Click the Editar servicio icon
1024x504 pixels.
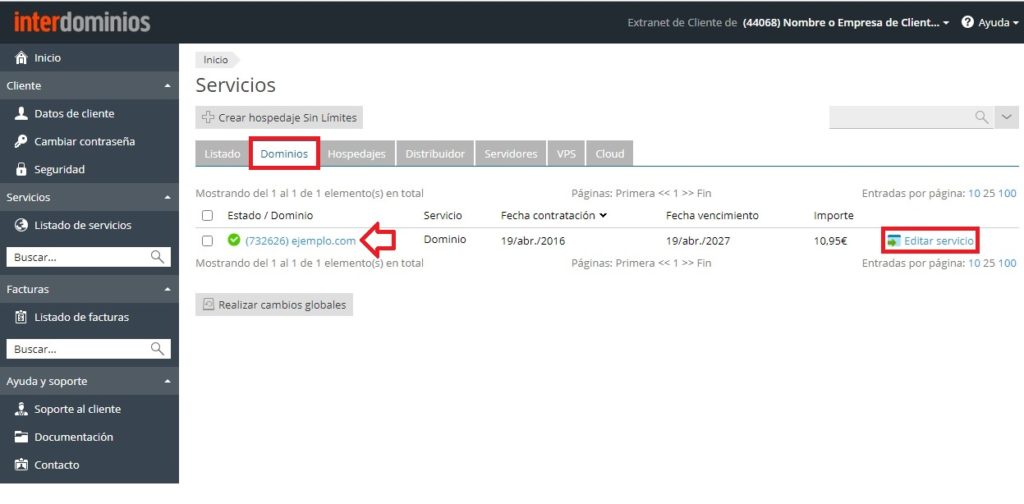click(x=894, y=242)
